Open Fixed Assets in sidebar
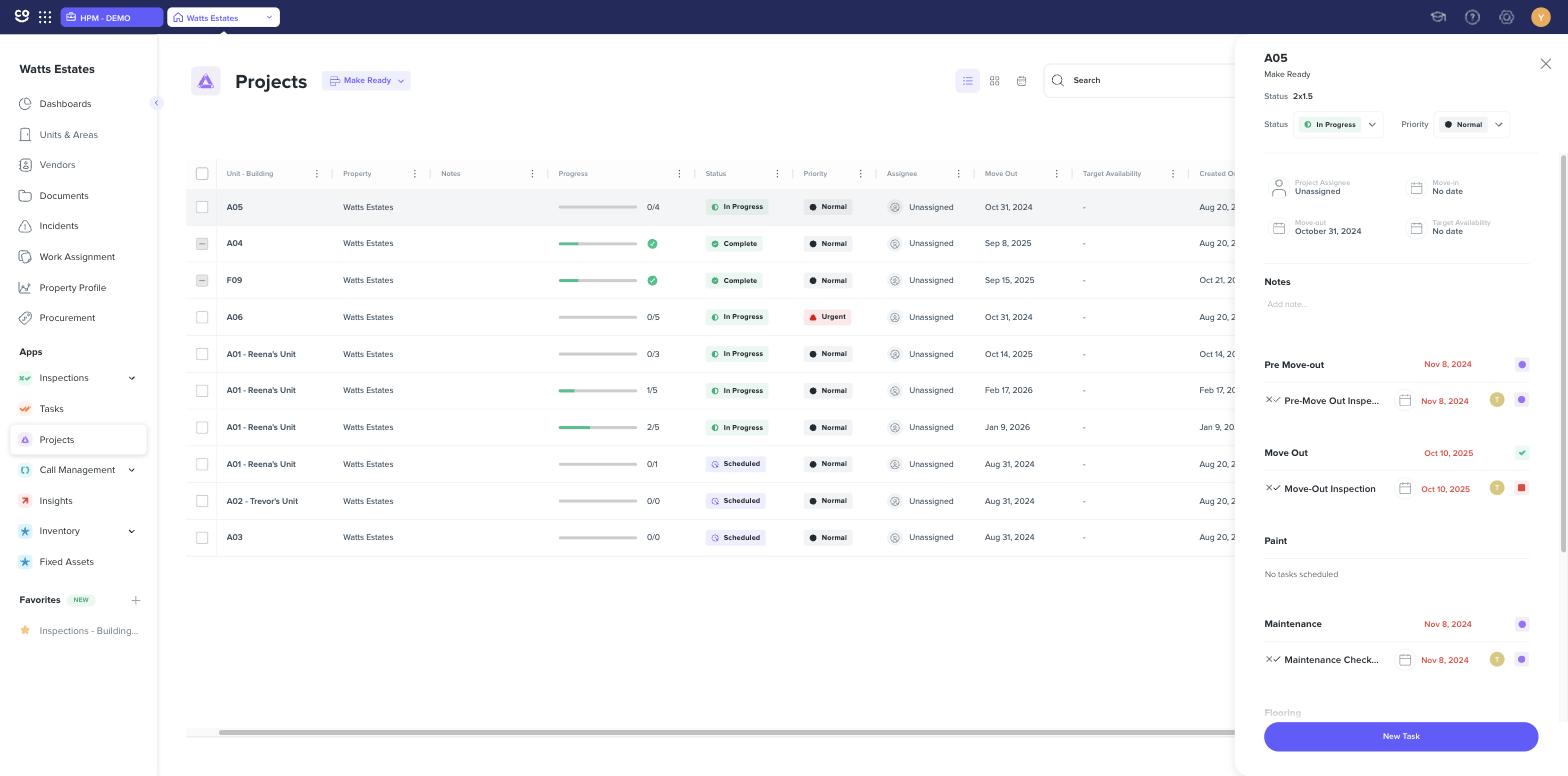 point(66,562)
